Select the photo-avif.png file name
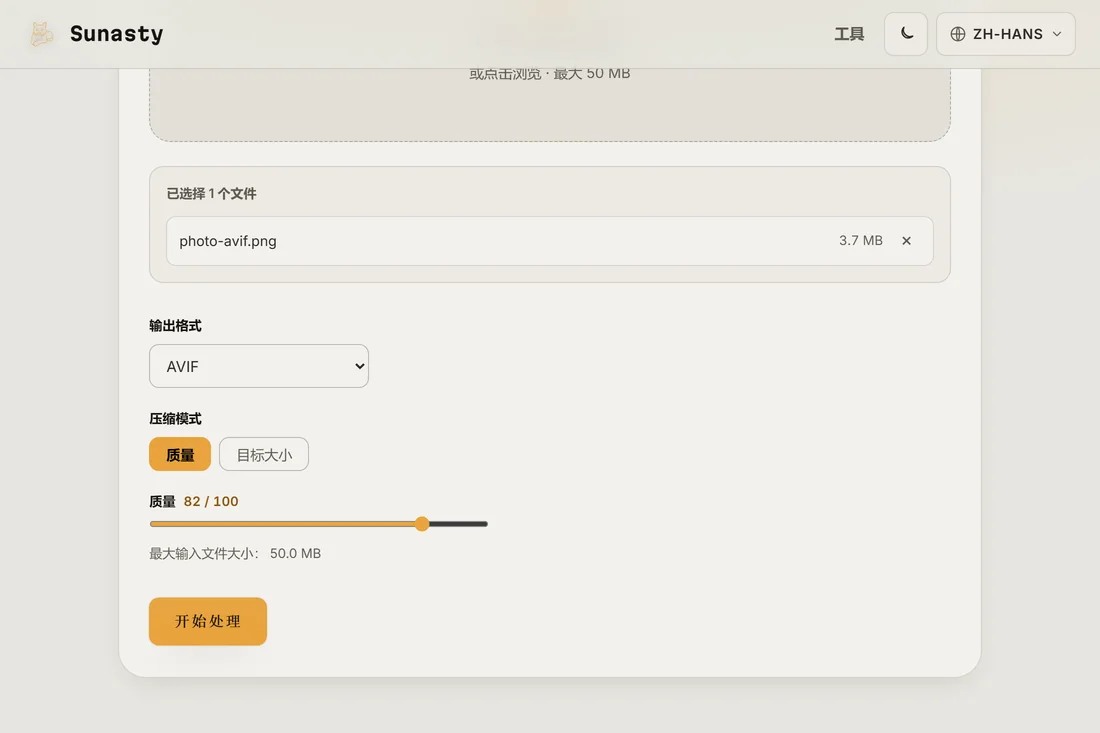This screenshot has width=1100, height=733. [228, 241]
